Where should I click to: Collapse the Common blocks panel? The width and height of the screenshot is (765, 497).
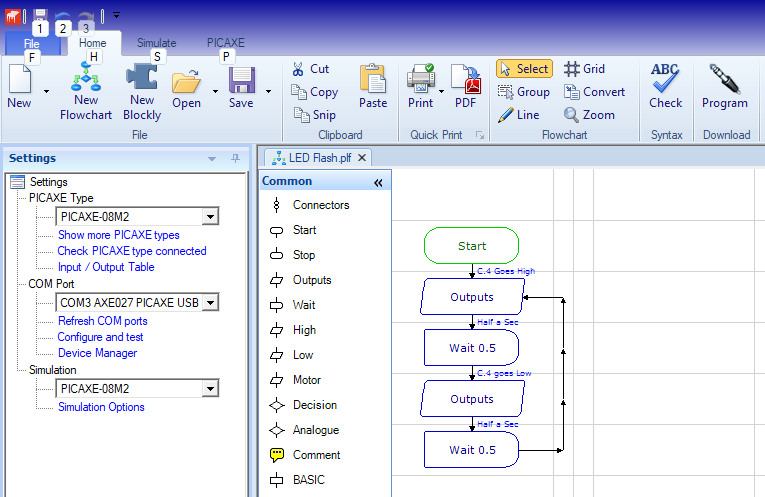[x=378, y=182]
